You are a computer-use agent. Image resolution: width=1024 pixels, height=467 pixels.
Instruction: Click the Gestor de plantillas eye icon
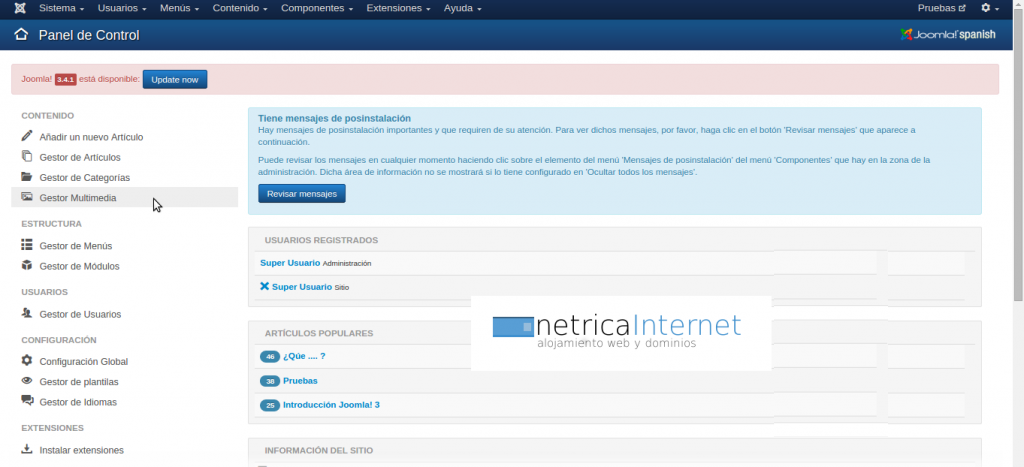pyautogui.click(x=27, y=381)
